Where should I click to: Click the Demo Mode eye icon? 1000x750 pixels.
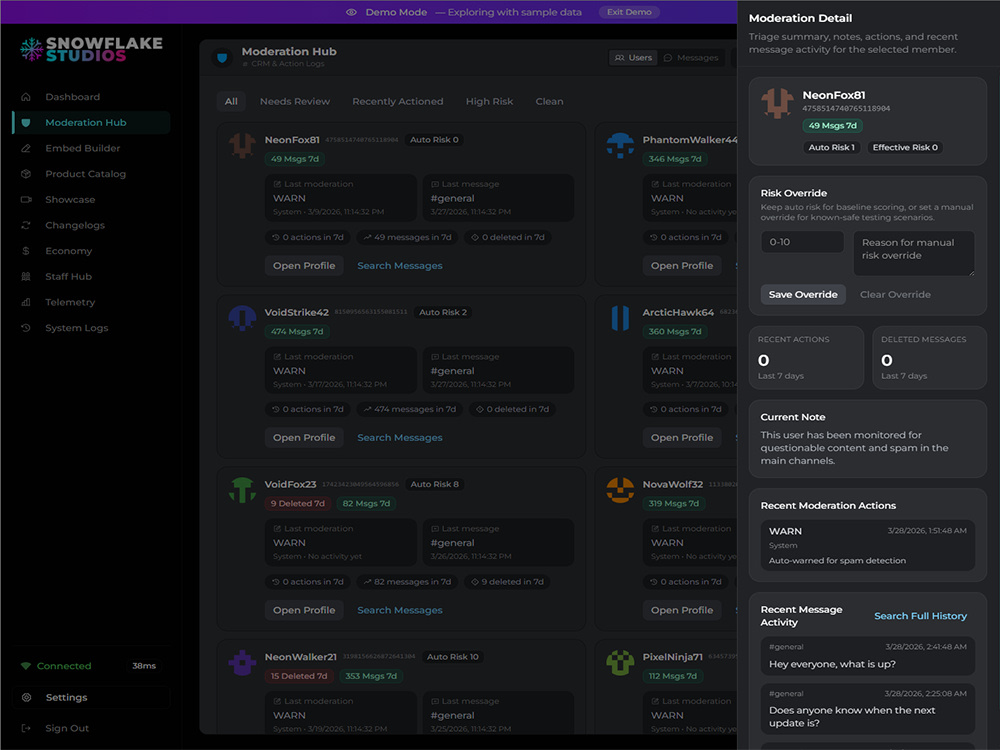pos(351,12)
